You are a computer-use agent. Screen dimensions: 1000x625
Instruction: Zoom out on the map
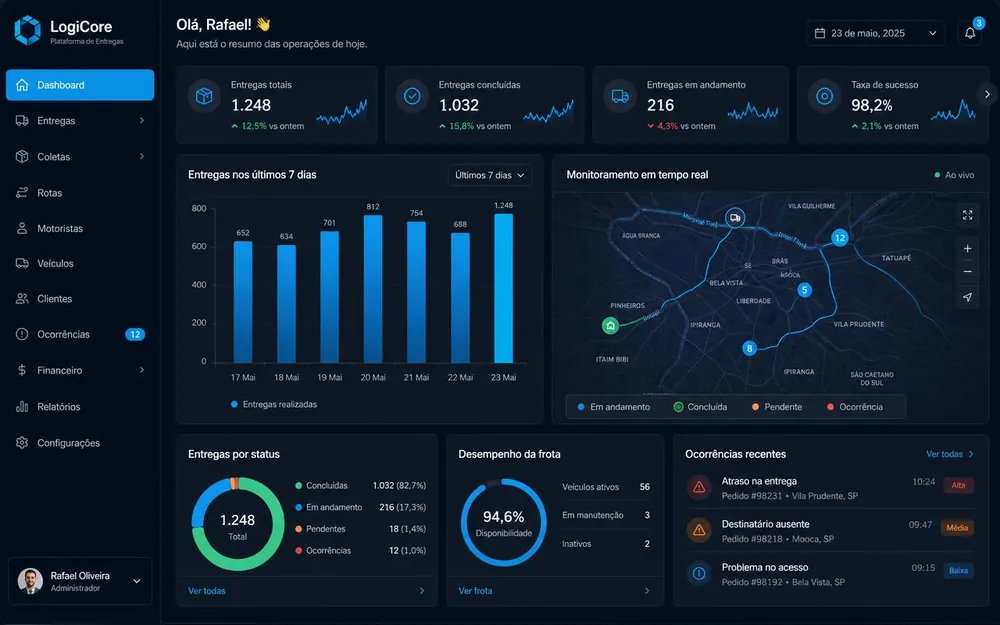coord(967,272)
